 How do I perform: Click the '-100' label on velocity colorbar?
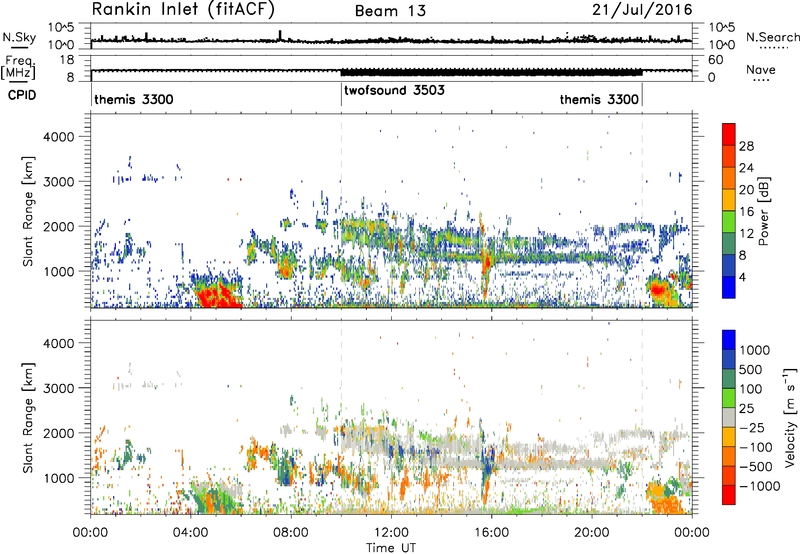(x=755, y=447)
